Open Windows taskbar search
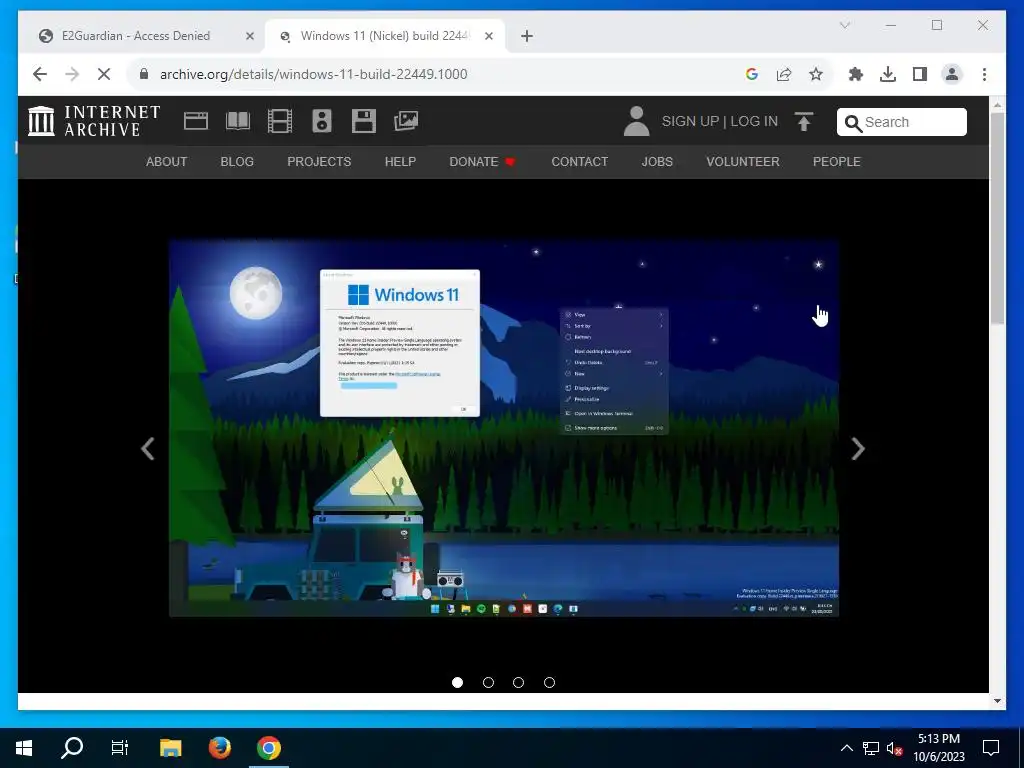 (72, 748)
